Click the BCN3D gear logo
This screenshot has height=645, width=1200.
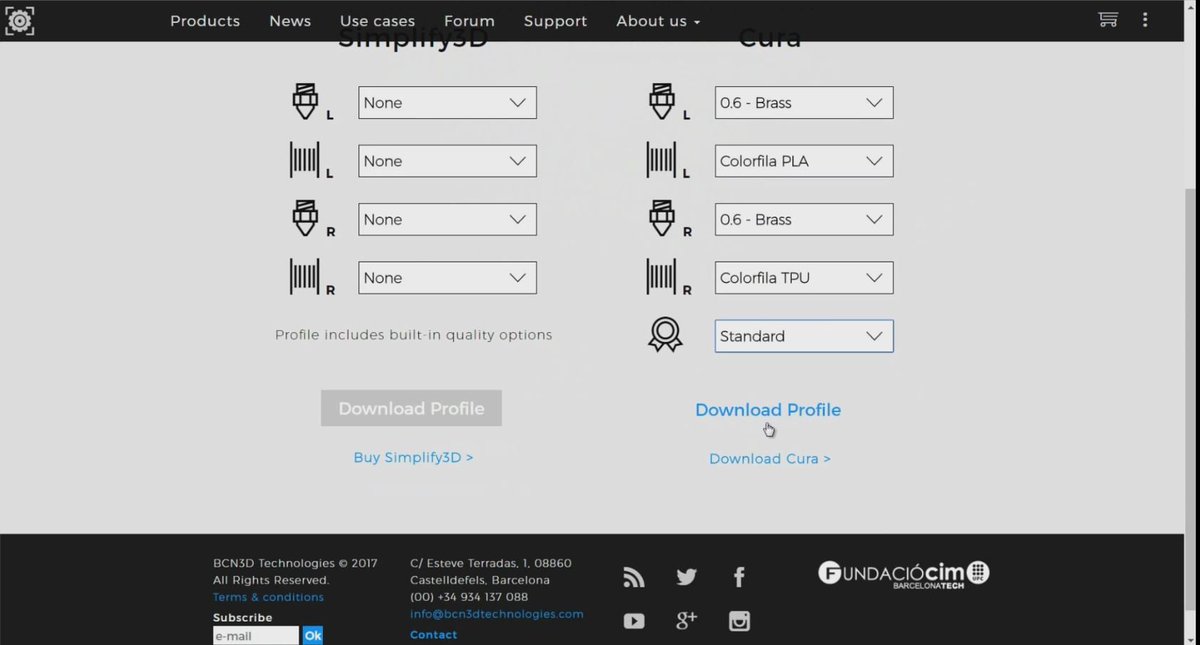point(19,20)
